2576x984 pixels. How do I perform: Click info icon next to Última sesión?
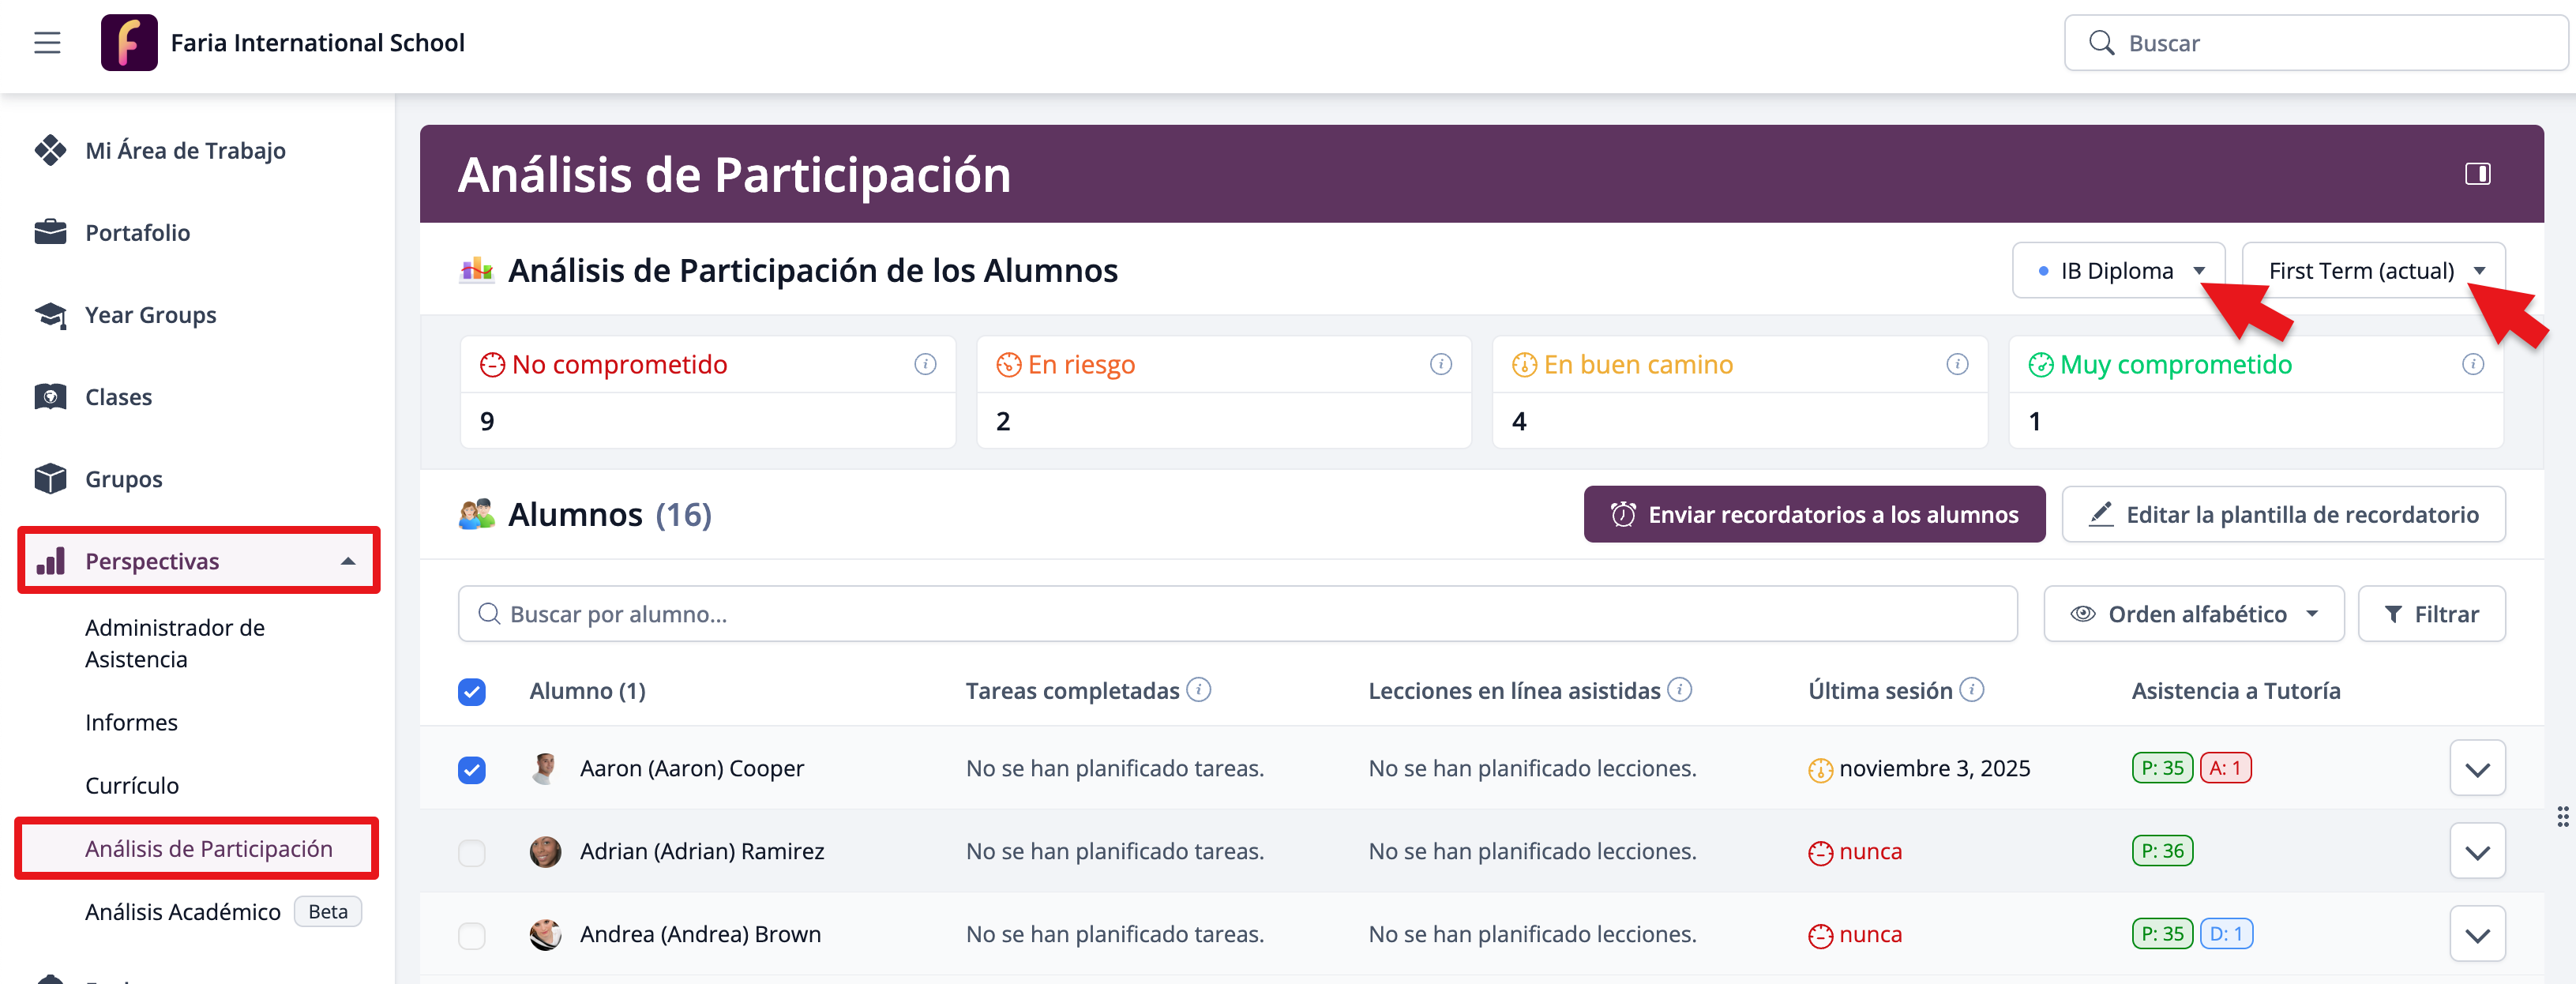tap(1971, 690)
